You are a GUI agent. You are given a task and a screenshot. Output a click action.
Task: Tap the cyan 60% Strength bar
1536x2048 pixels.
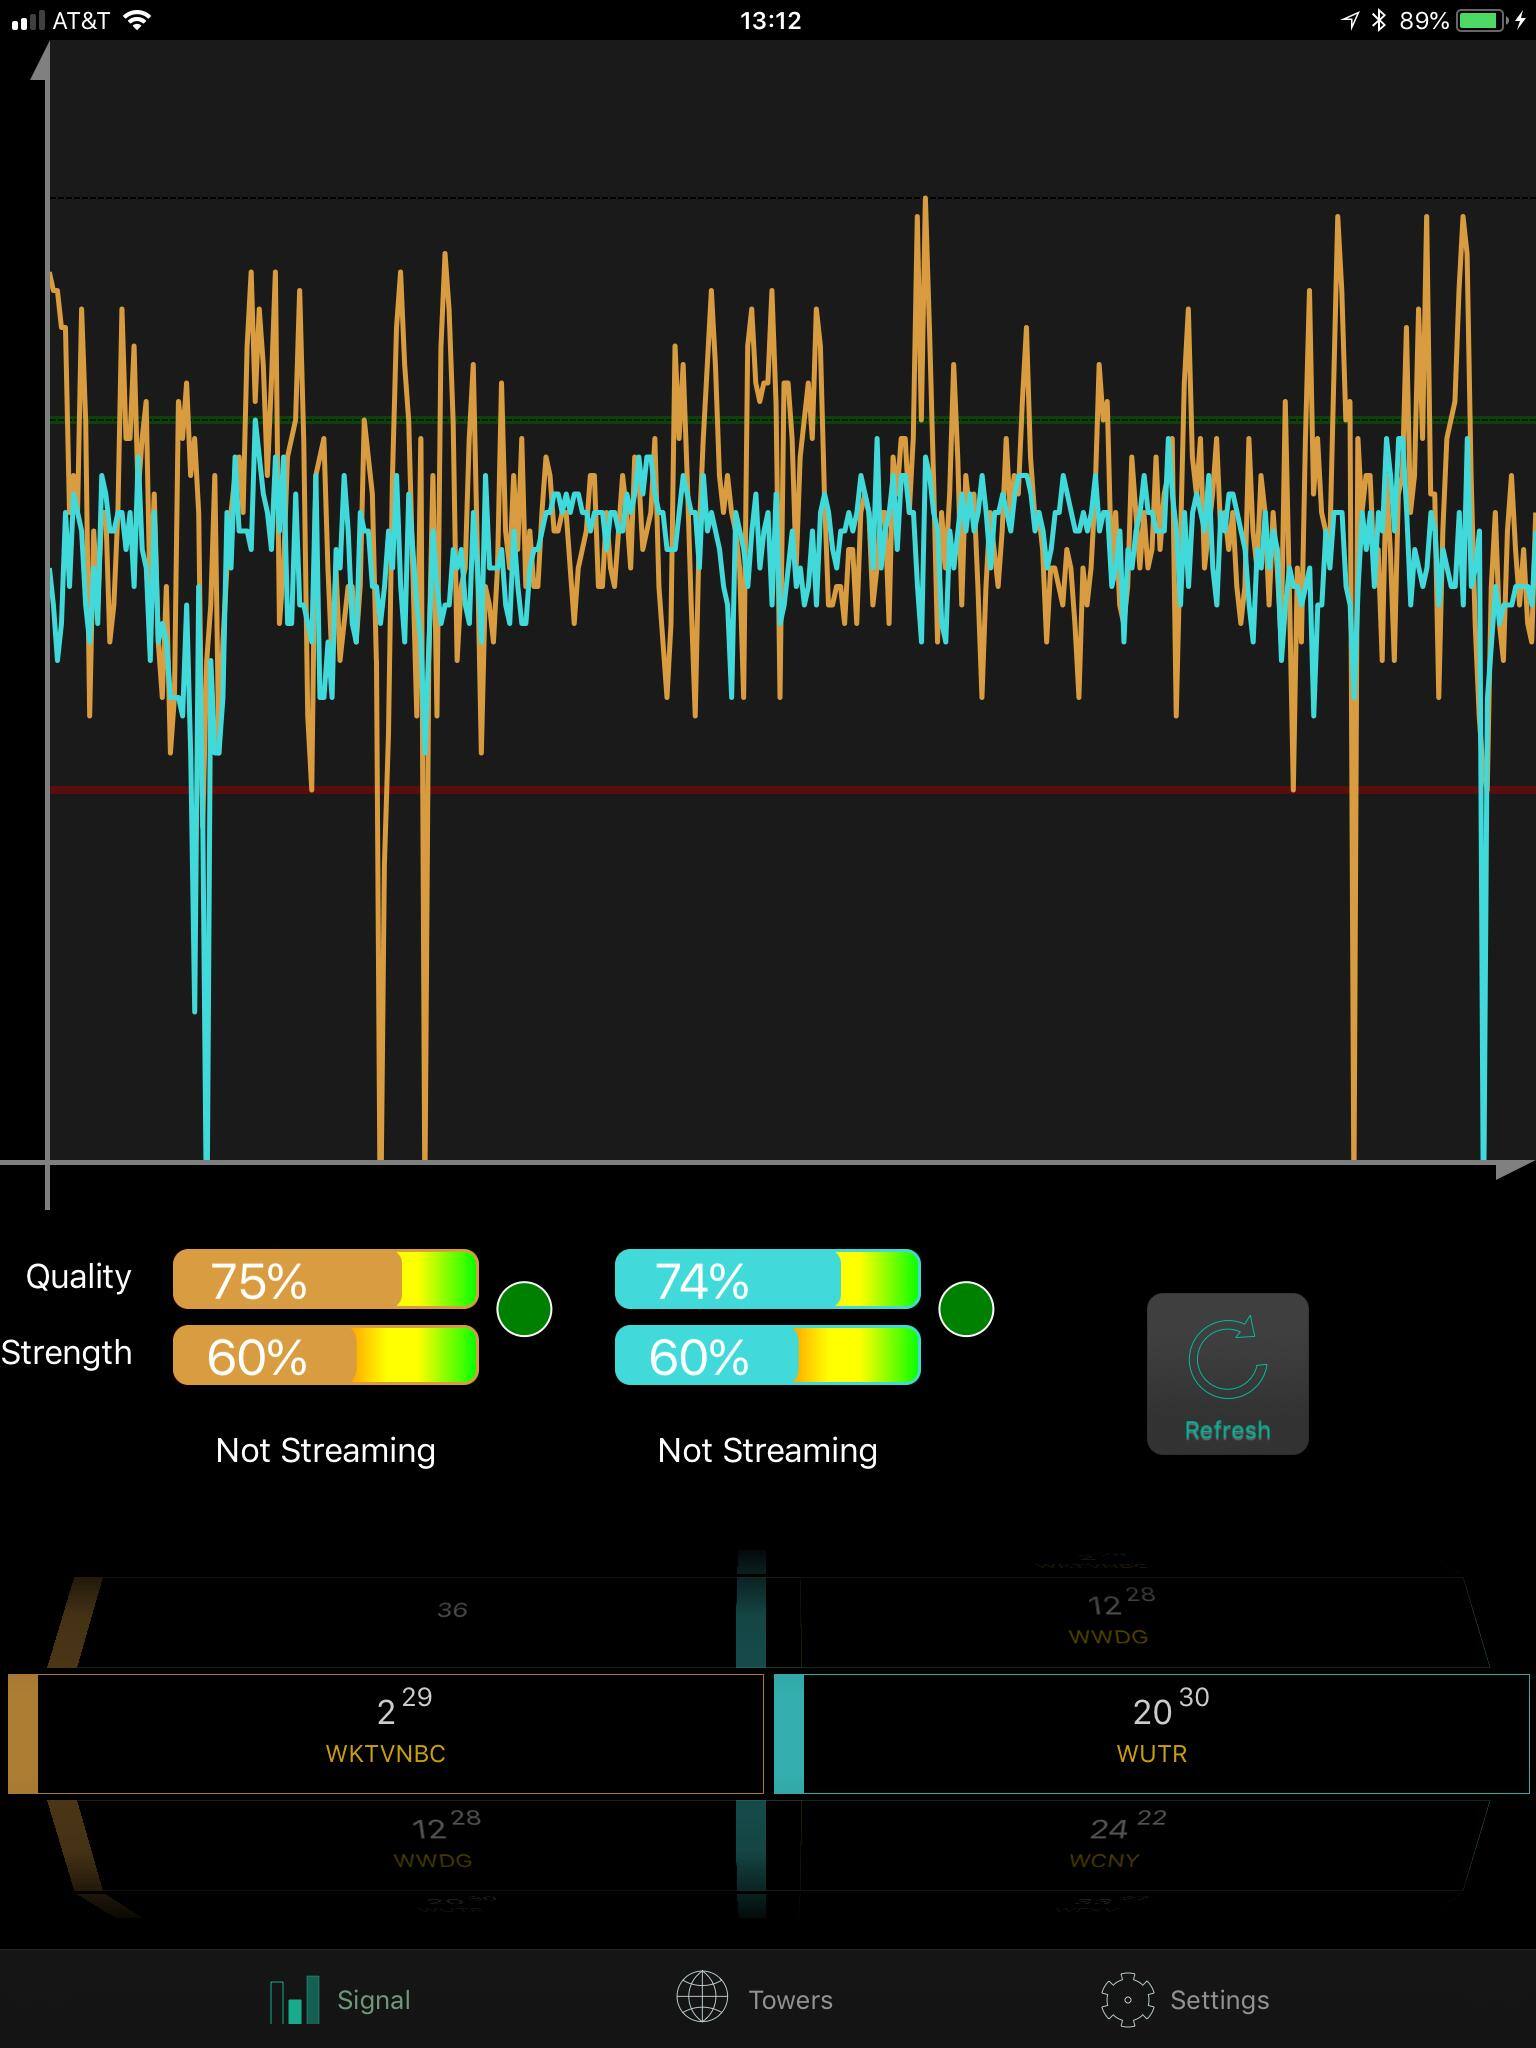pyautogui.click(x=767, y=1355)
